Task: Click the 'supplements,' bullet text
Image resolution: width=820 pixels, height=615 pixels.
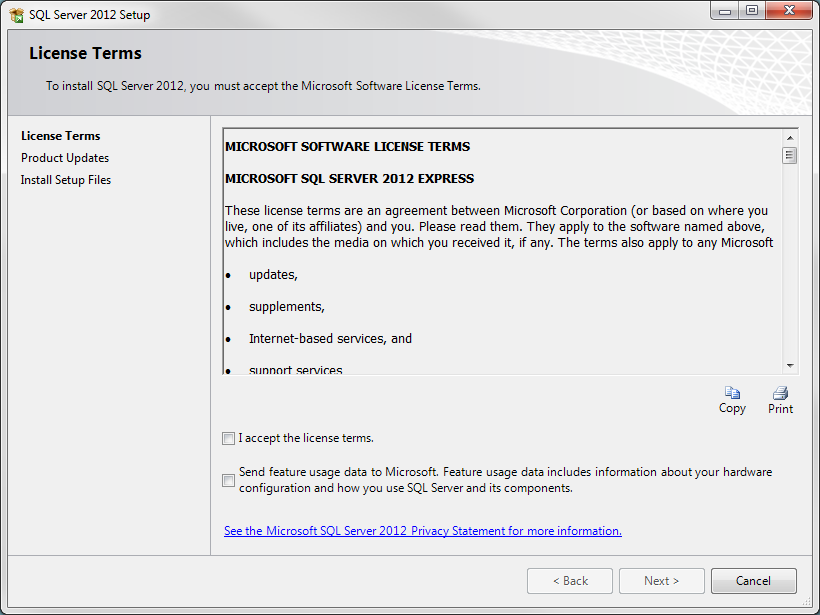Action: tap(287, 306)
